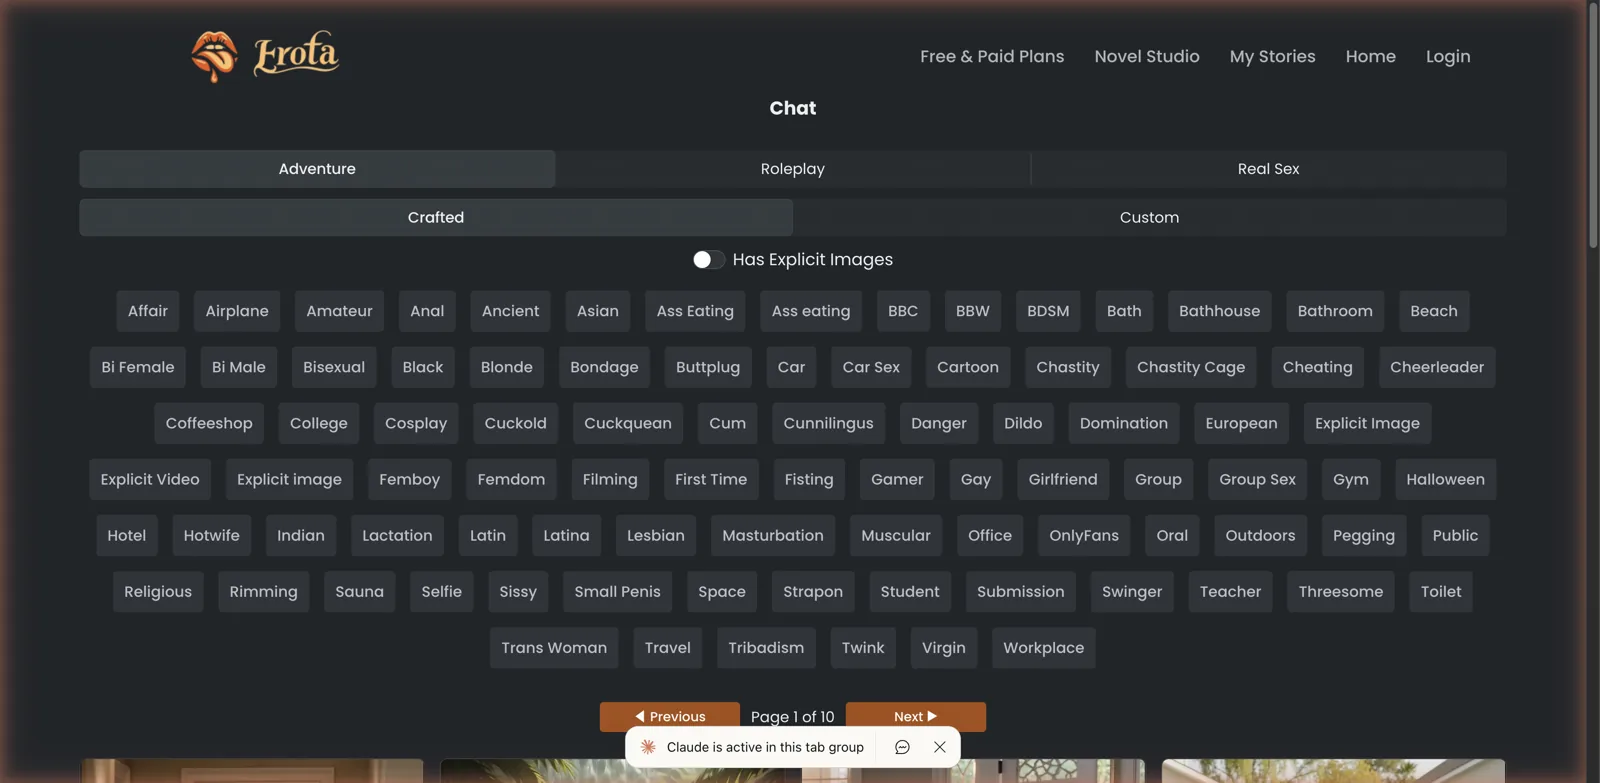
Task: Click the page vertical scrollbar
Action: [1593, 125]
